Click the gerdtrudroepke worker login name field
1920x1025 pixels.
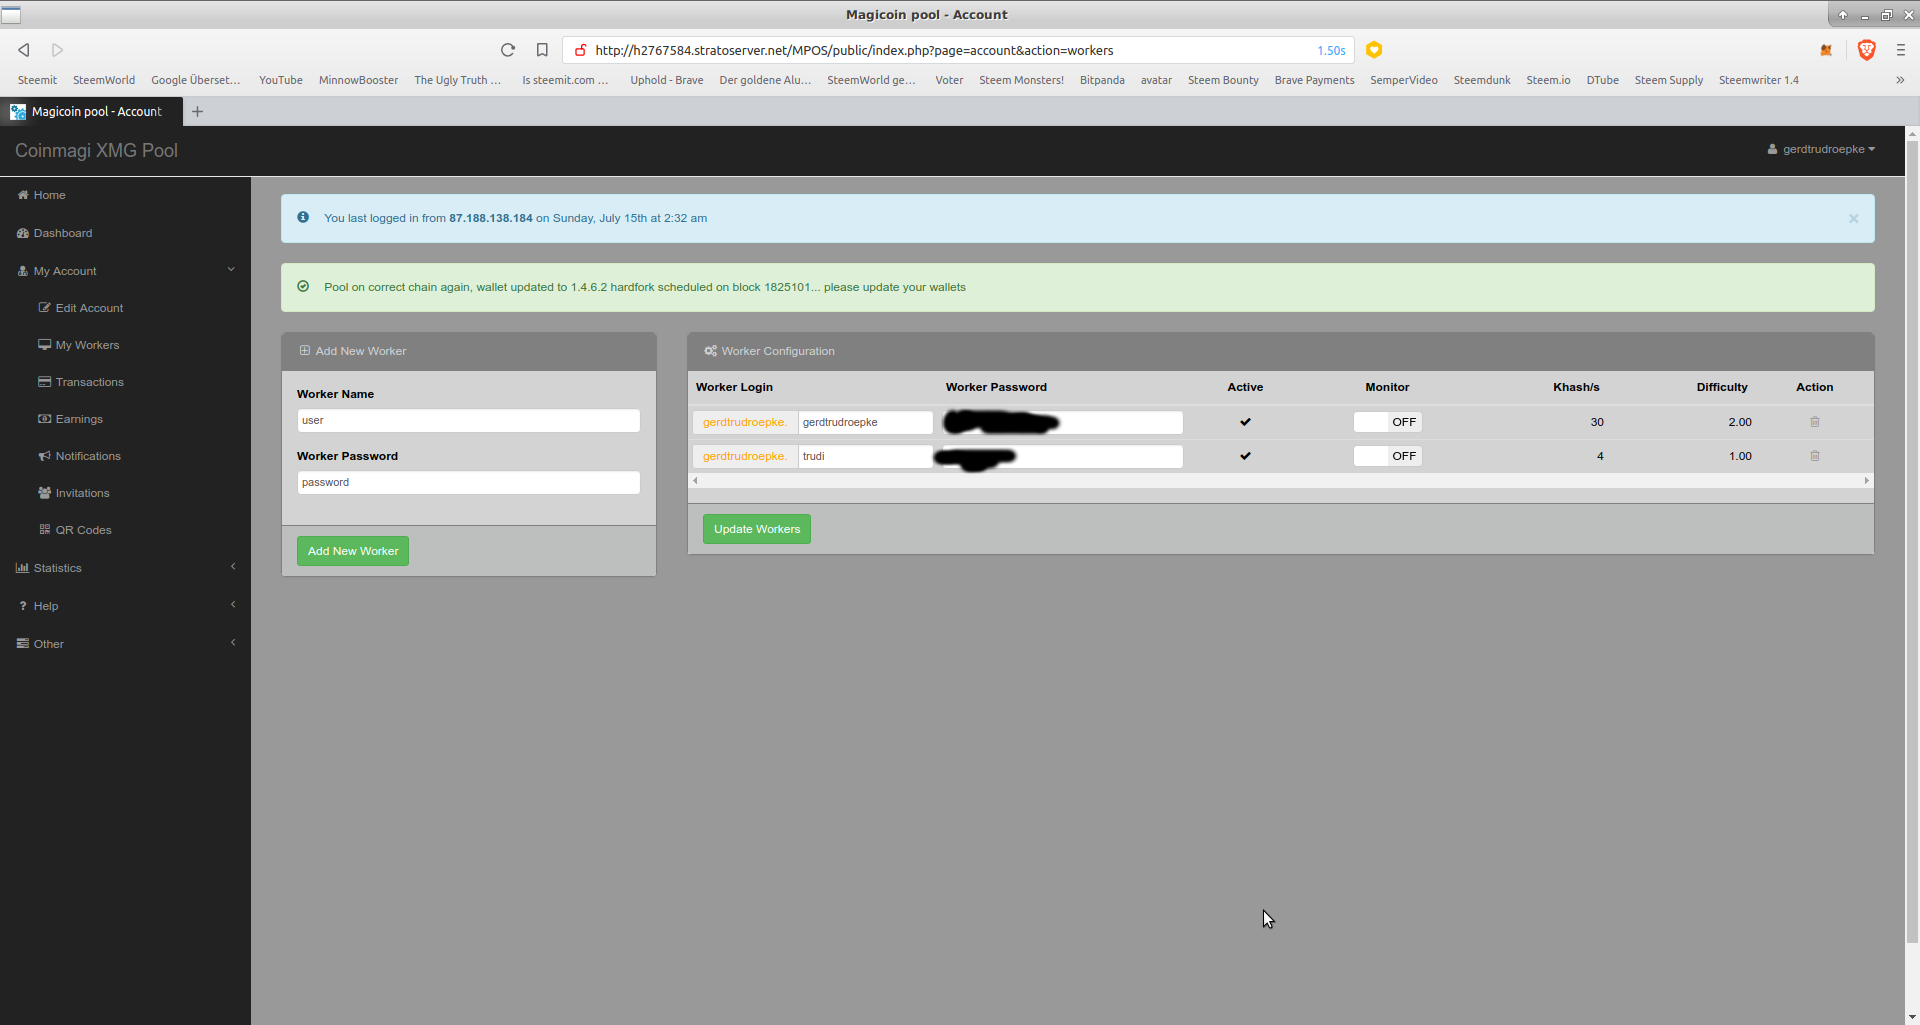coord(865,422)
